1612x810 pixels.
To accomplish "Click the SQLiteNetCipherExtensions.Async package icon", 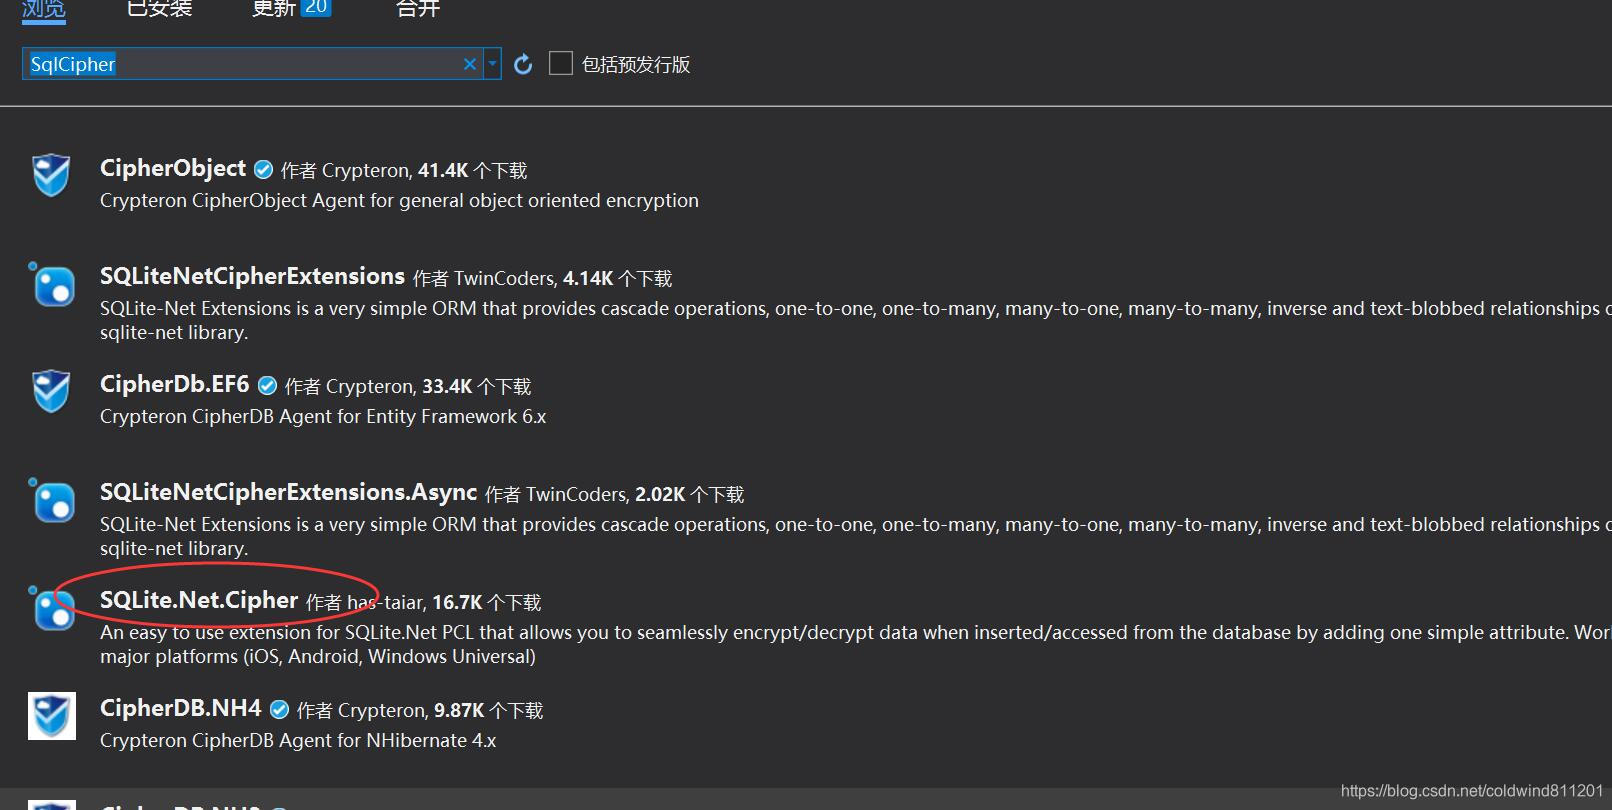I will pos(51,500).
